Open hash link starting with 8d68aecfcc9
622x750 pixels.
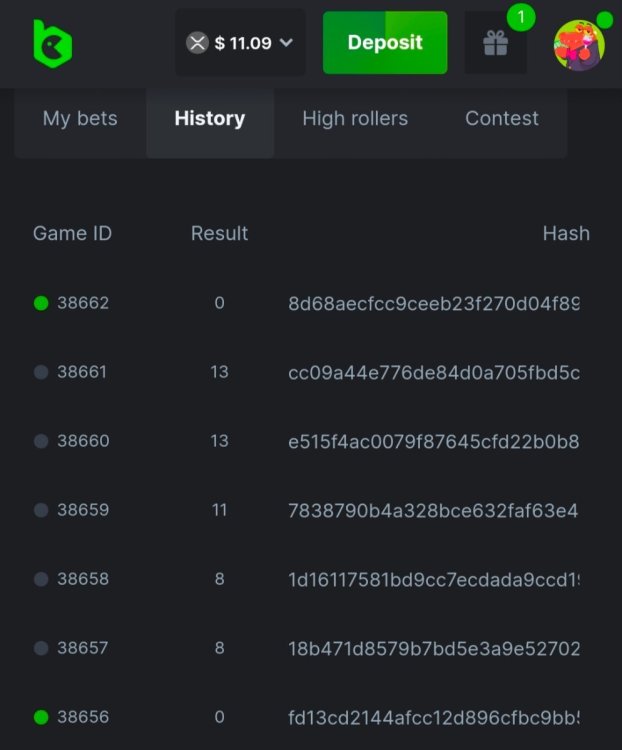433,303
